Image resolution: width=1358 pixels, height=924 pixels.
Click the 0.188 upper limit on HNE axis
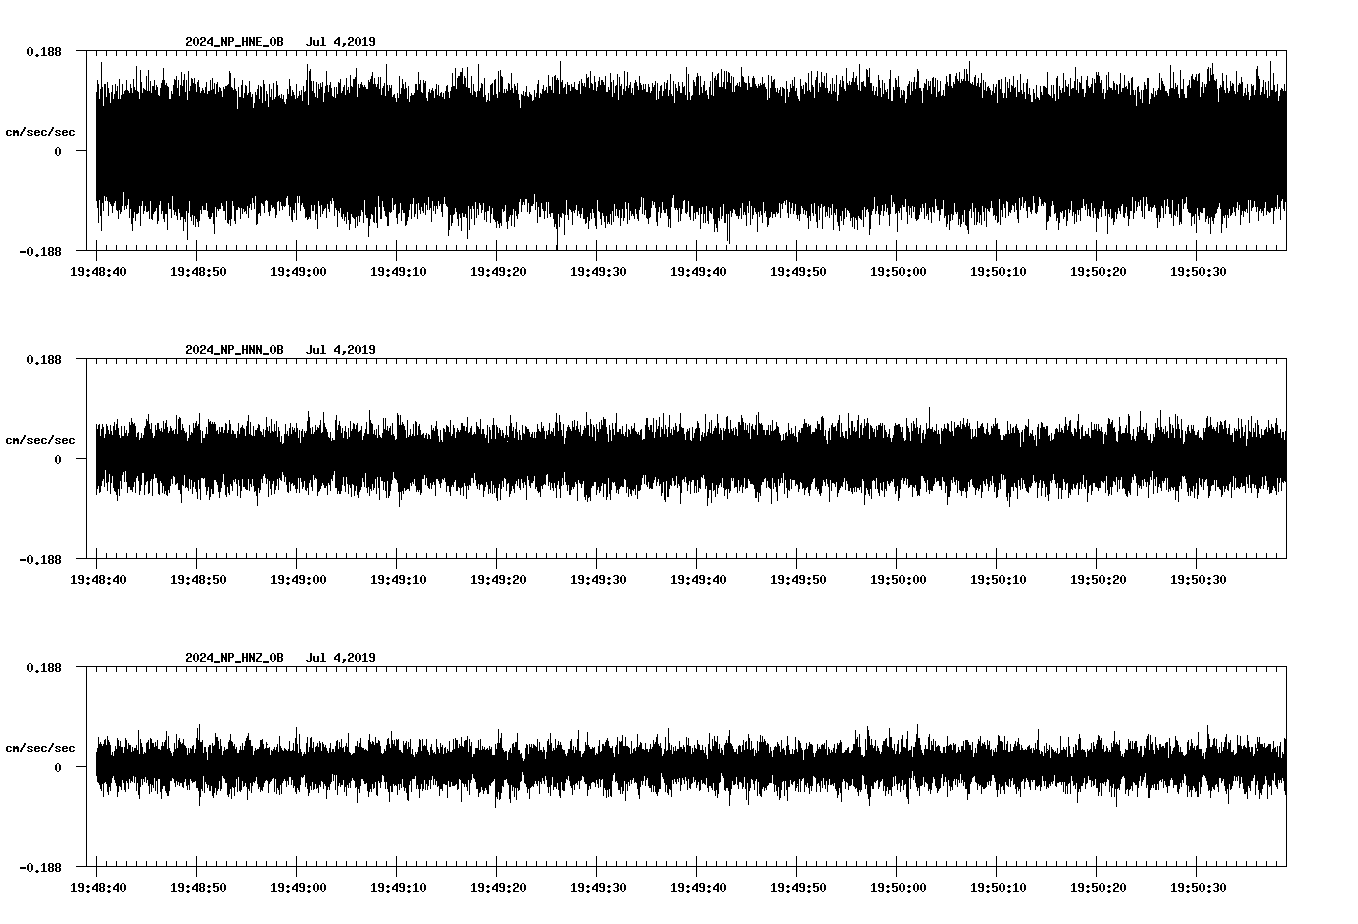pos(43,51)
